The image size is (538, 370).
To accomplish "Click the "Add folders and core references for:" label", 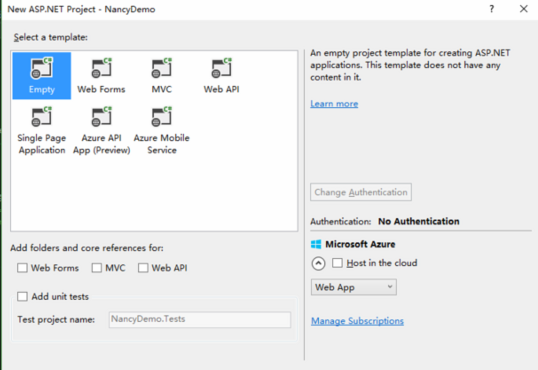I will tap(87, 248).
